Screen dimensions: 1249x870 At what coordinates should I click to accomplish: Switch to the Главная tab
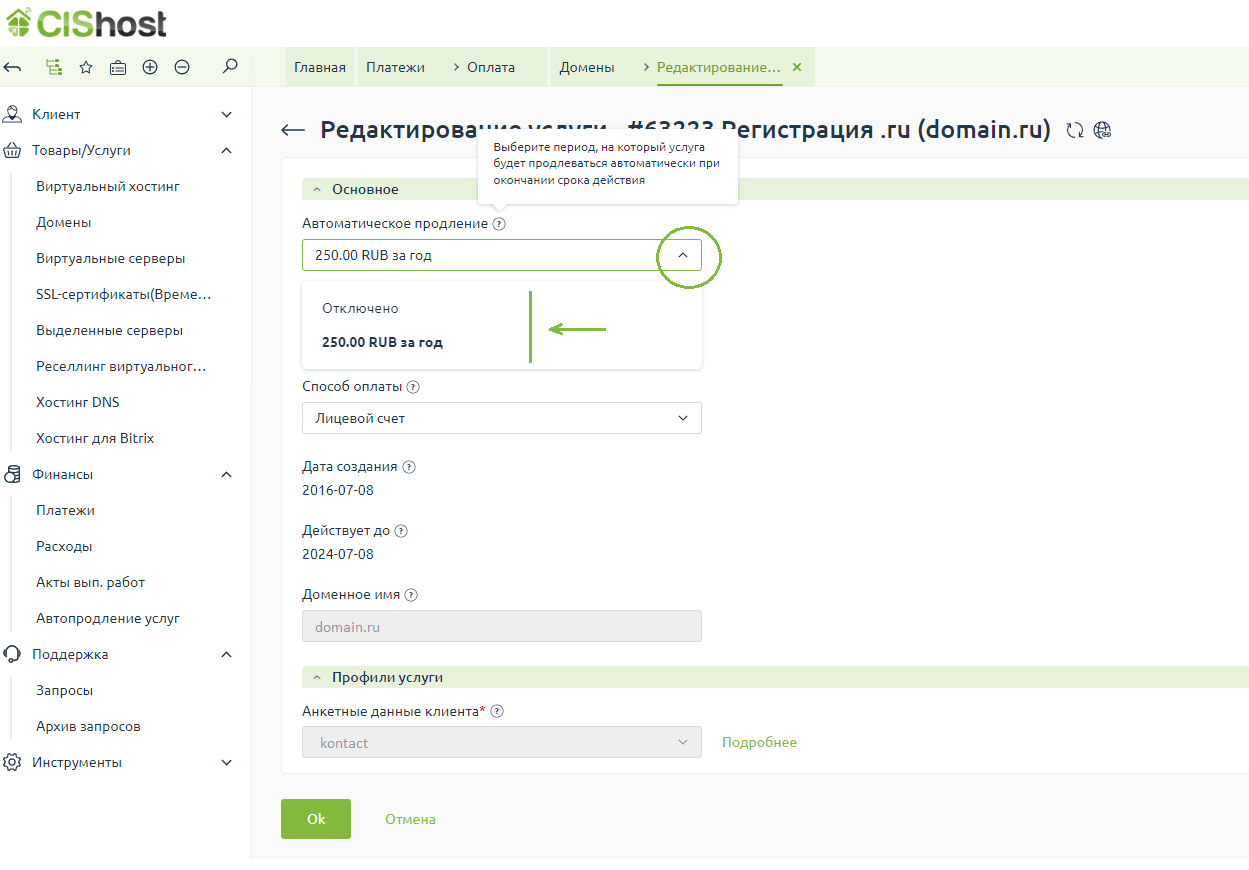(x=319, y=67)
